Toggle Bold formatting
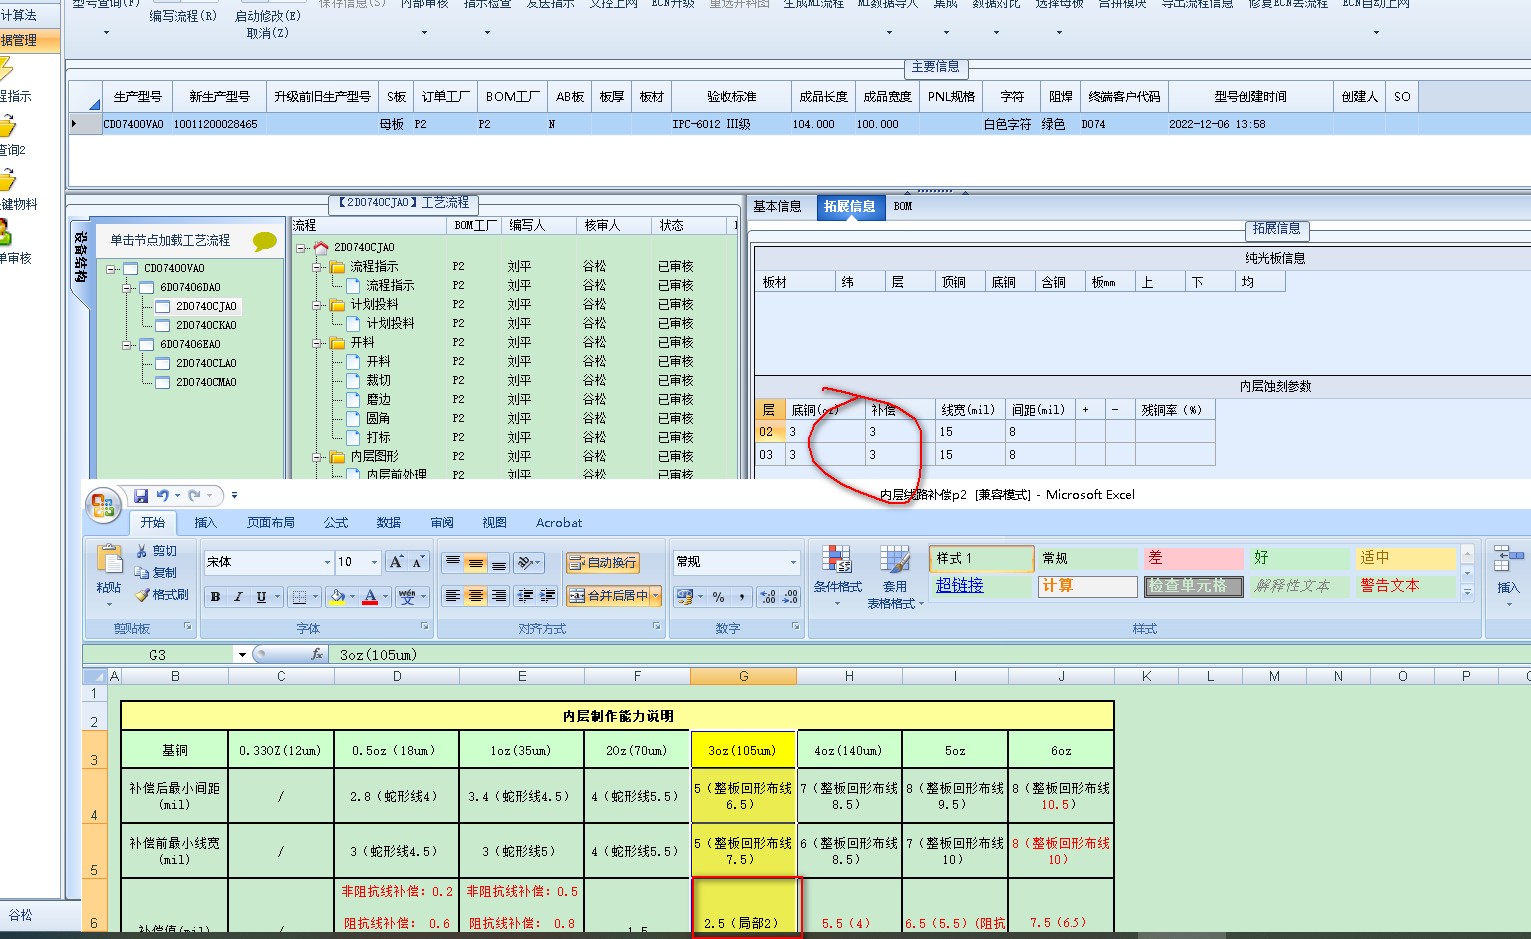The height and width of the screenshot is (939, 1531). 215,597
